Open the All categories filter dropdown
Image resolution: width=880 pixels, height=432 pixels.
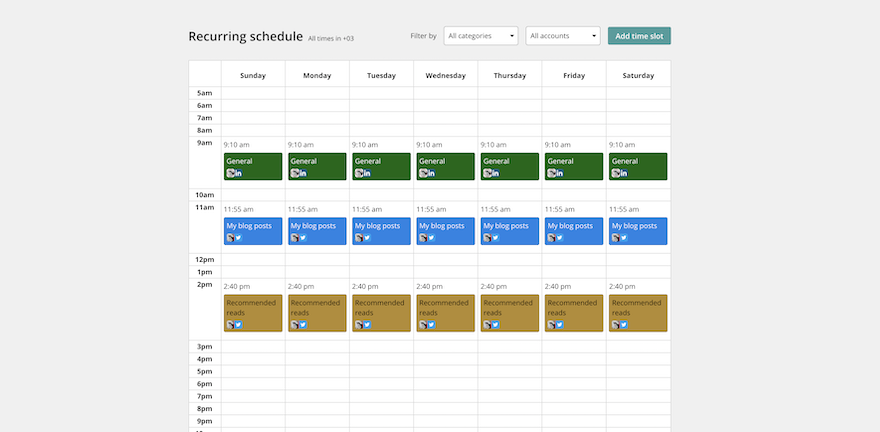coord(481,36)
